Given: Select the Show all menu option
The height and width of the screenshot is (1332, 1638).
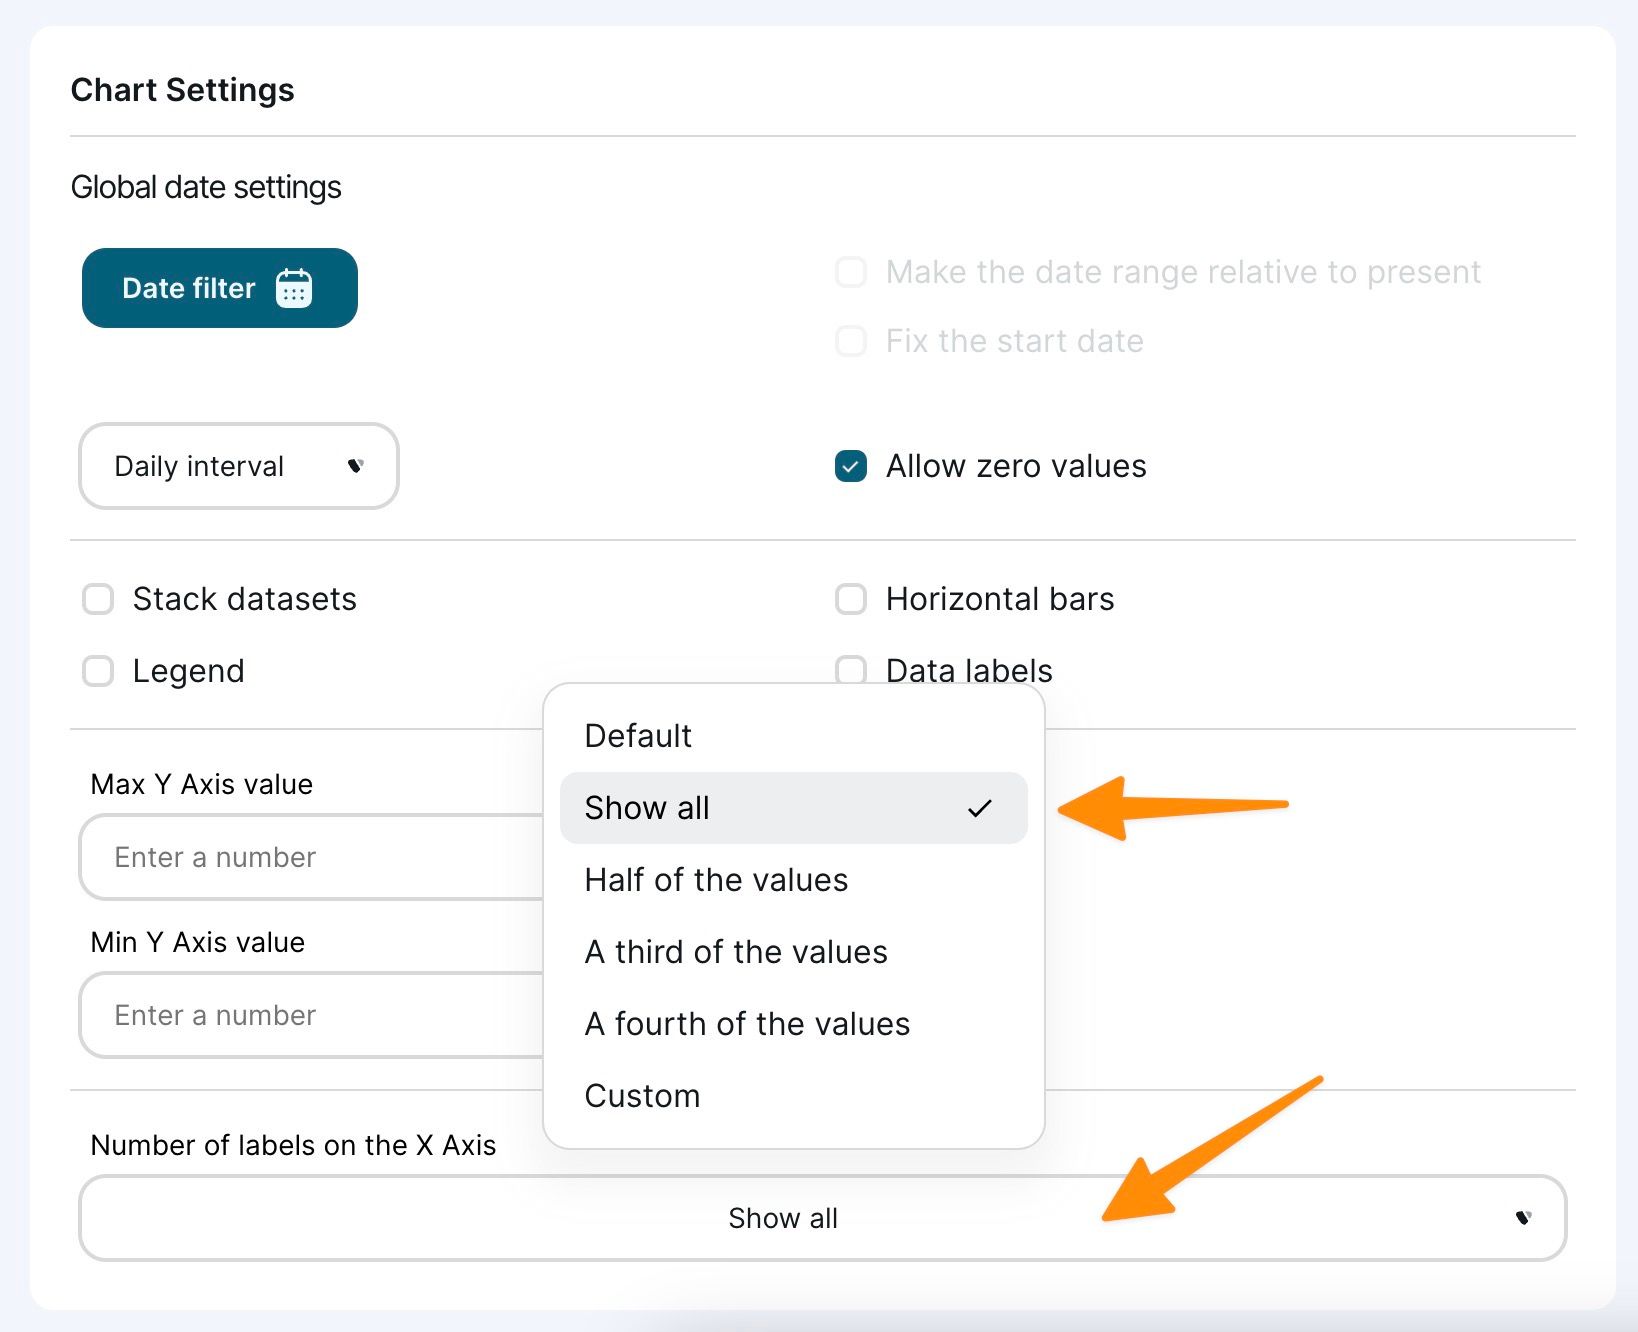Looking at the screenshot, I should [x=648, y=808].
